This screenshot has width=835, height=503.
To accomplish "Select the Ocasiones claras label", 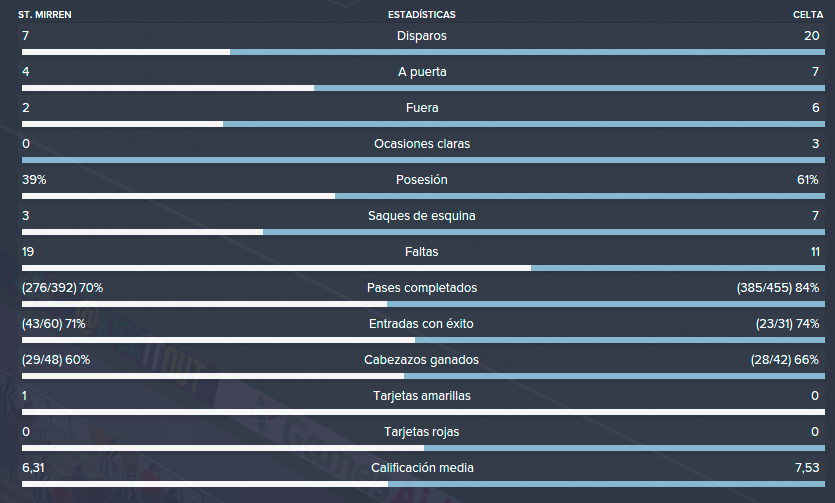I will coord(422,144).
